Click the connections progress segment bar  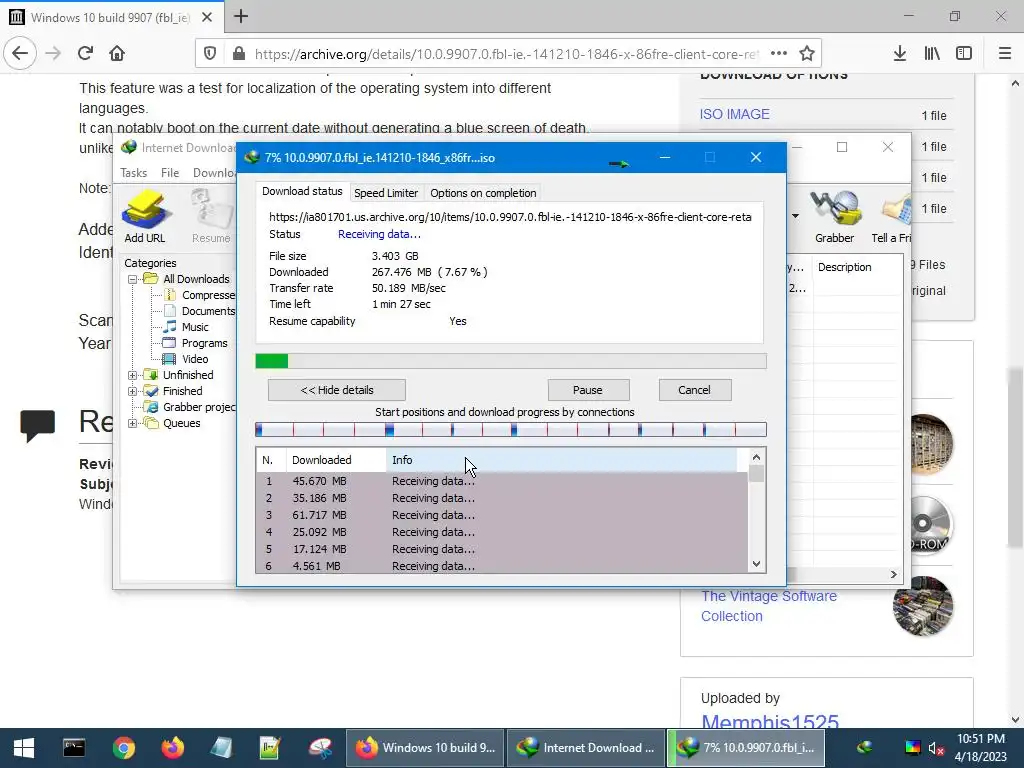pos(511,429)
